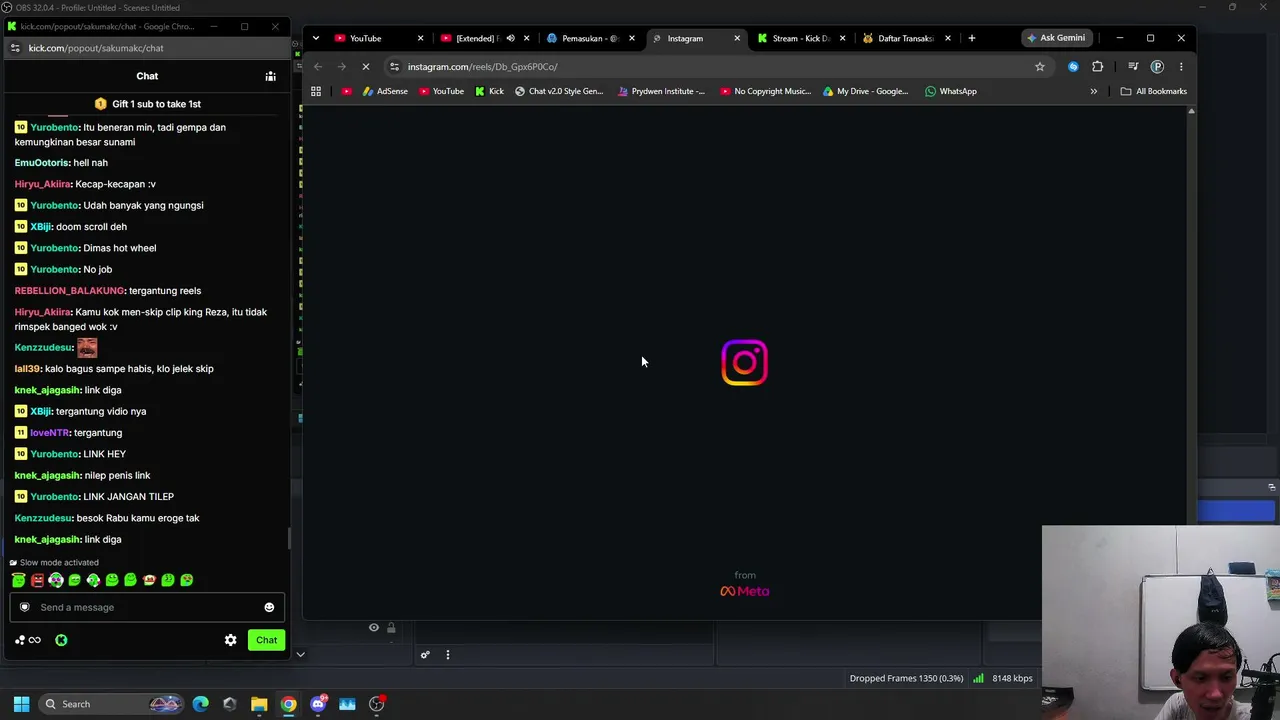1280x720 pixels.
Task: Open the Chrome apps grid shortcut
Action: 316,91
